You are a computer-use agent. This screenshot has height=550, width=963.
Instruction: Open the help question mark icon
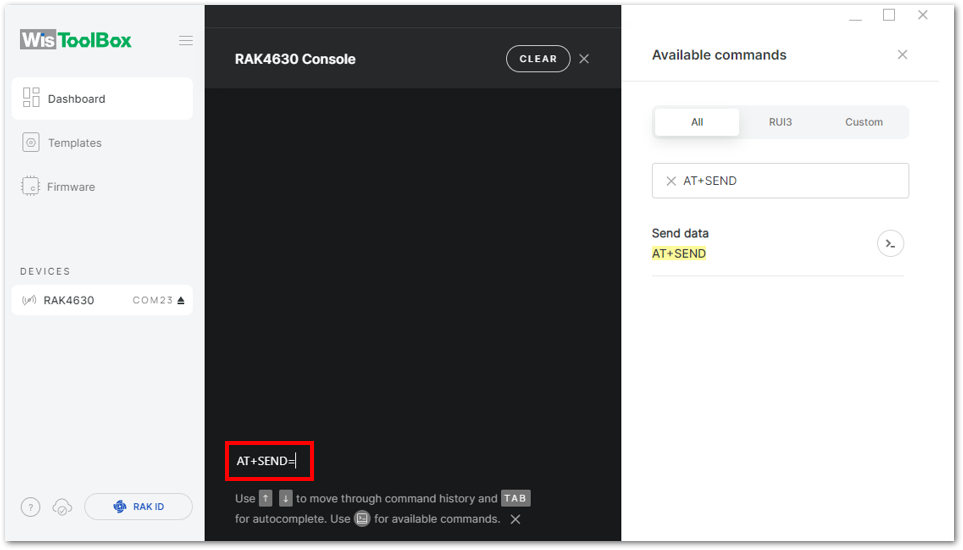[31, 507]
